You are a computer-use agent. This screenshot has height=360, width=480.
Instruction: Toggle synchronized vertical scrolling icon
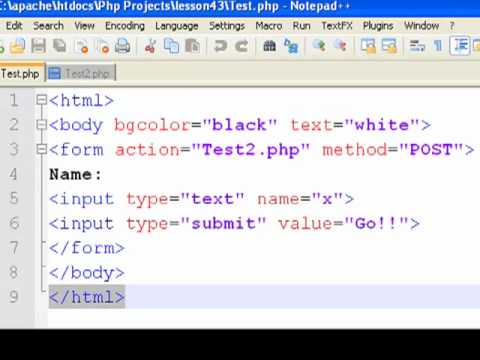point(368,46)
